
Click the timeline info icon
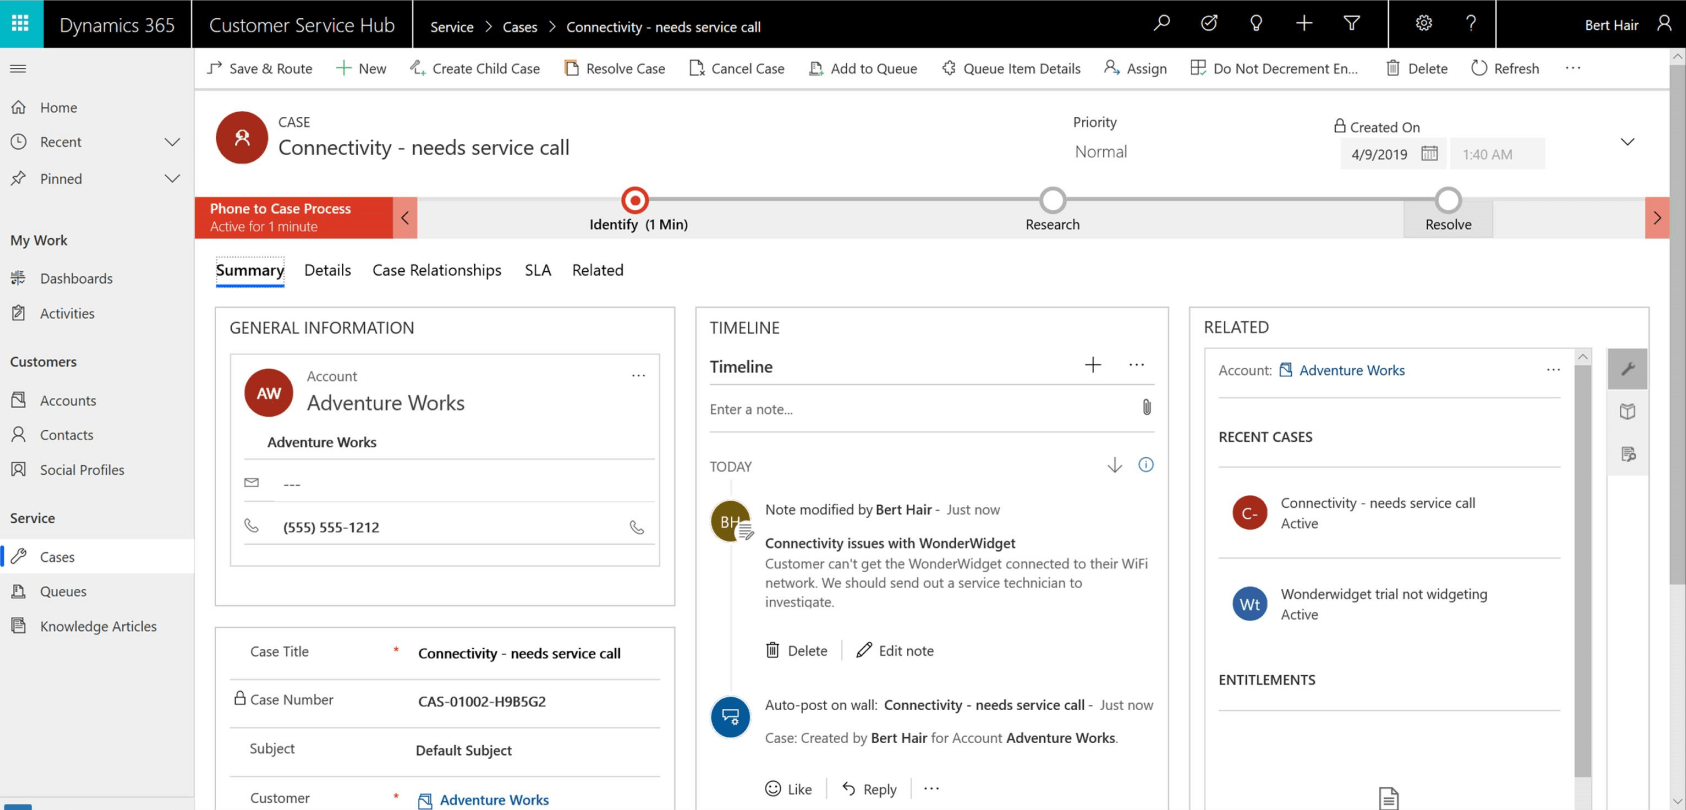tap(1146, 465)
